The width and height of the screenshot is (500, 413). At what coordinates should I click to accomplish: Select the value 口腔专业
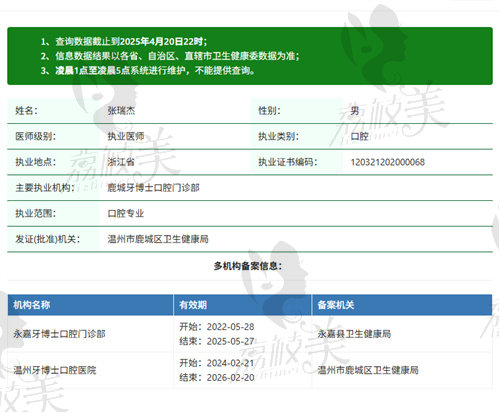126,213
